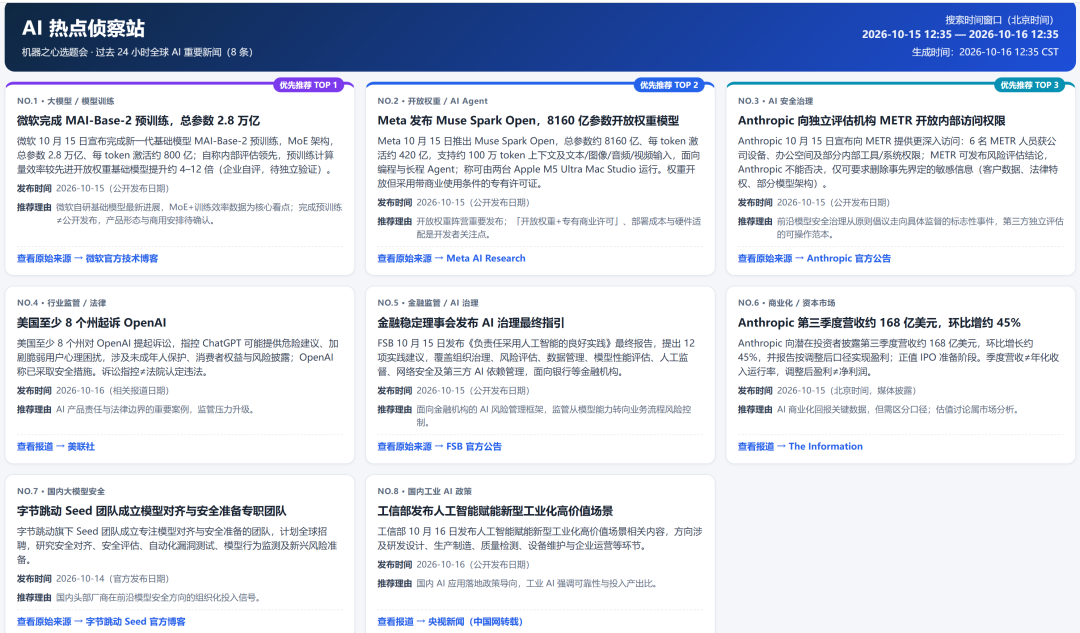Click the summary paragraph of the OpenAI lawsuit card
The height and width of the screenshot is (633, 1080).
[x=178, y=357]
